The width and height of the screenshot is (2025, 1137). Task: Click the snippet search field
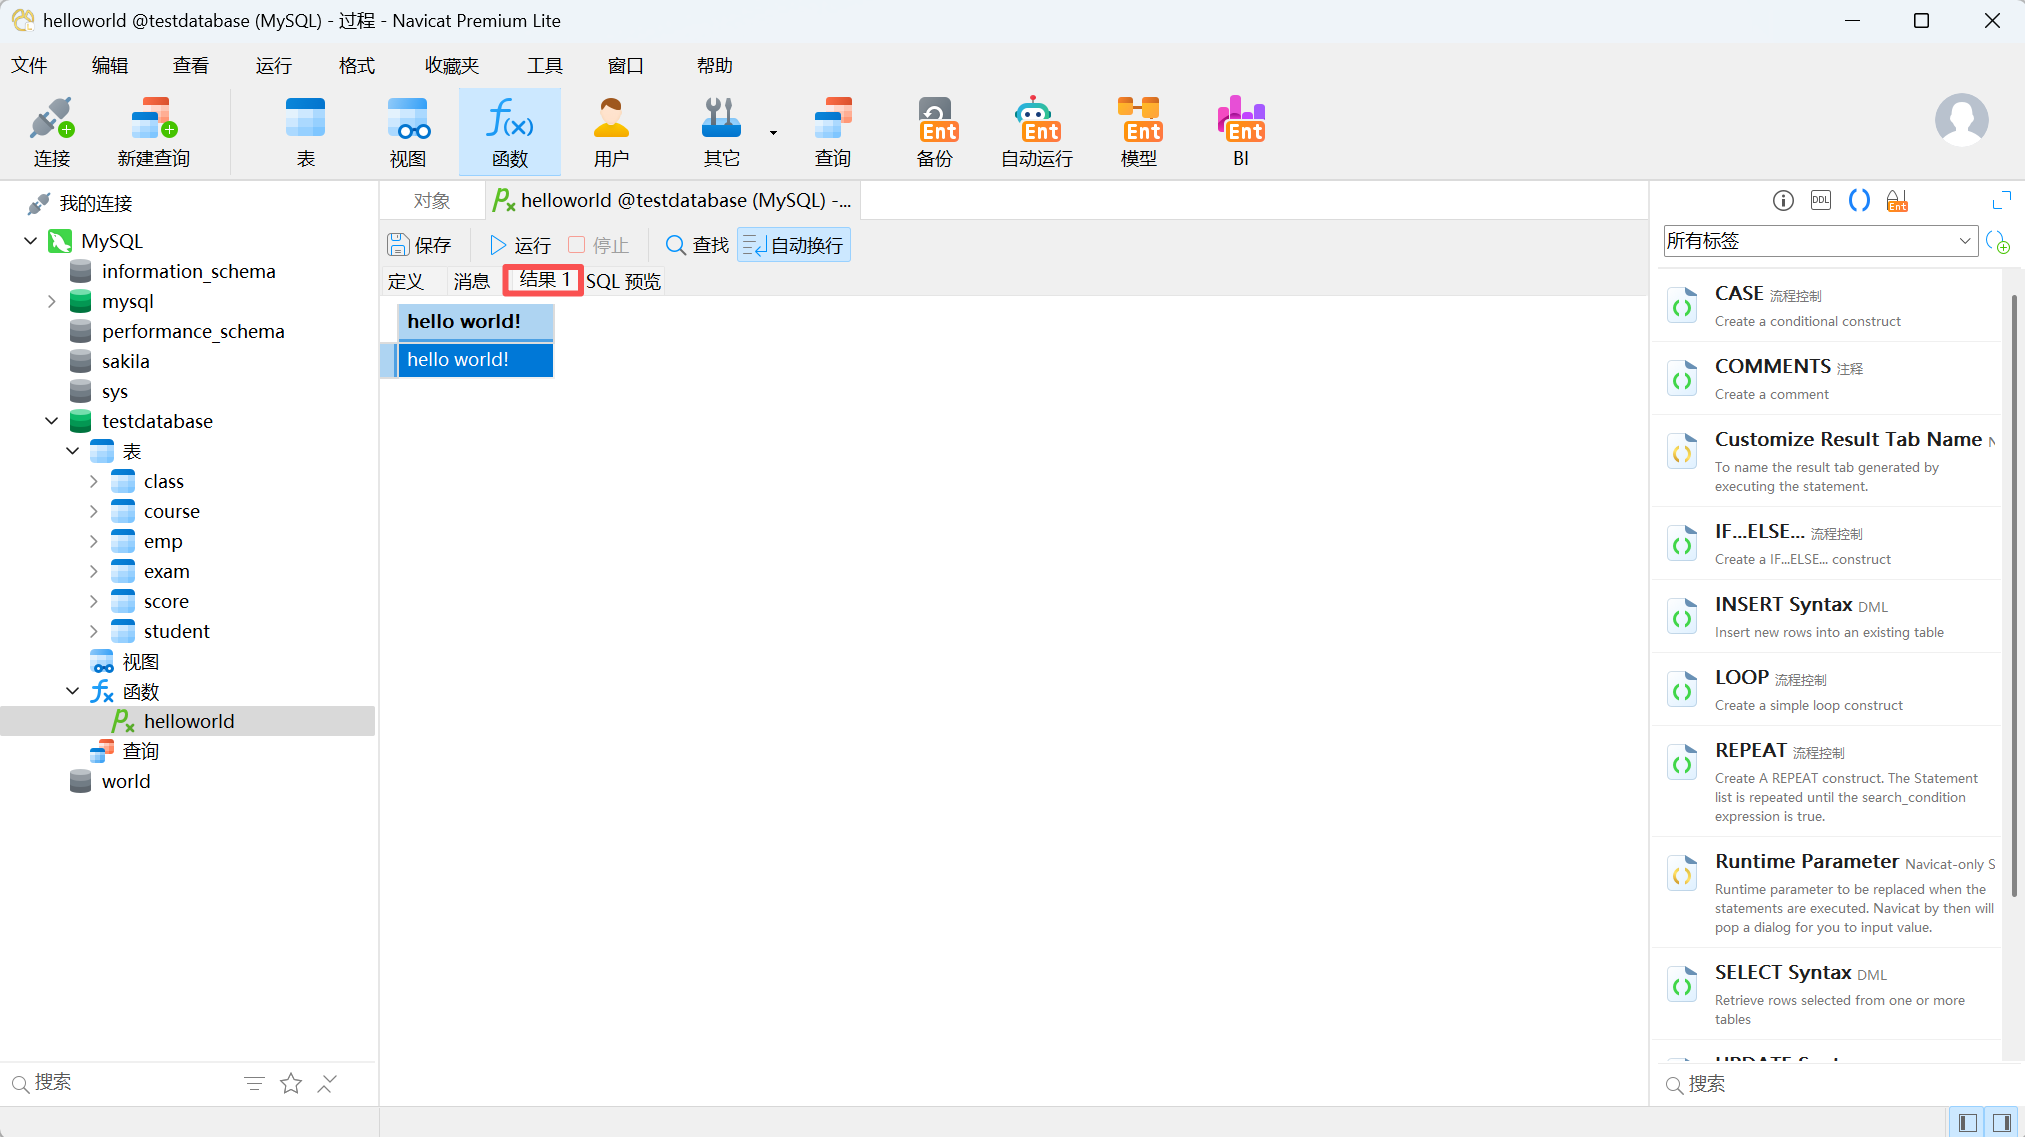tap(1830, 1084)
